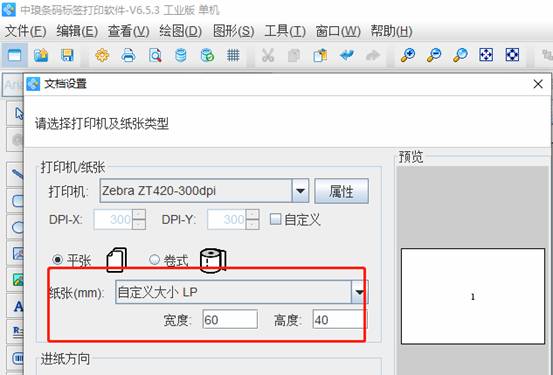The width and height of the screenshot is (553, 375).
Task: Click the database with green check icon
Action: 207,55
